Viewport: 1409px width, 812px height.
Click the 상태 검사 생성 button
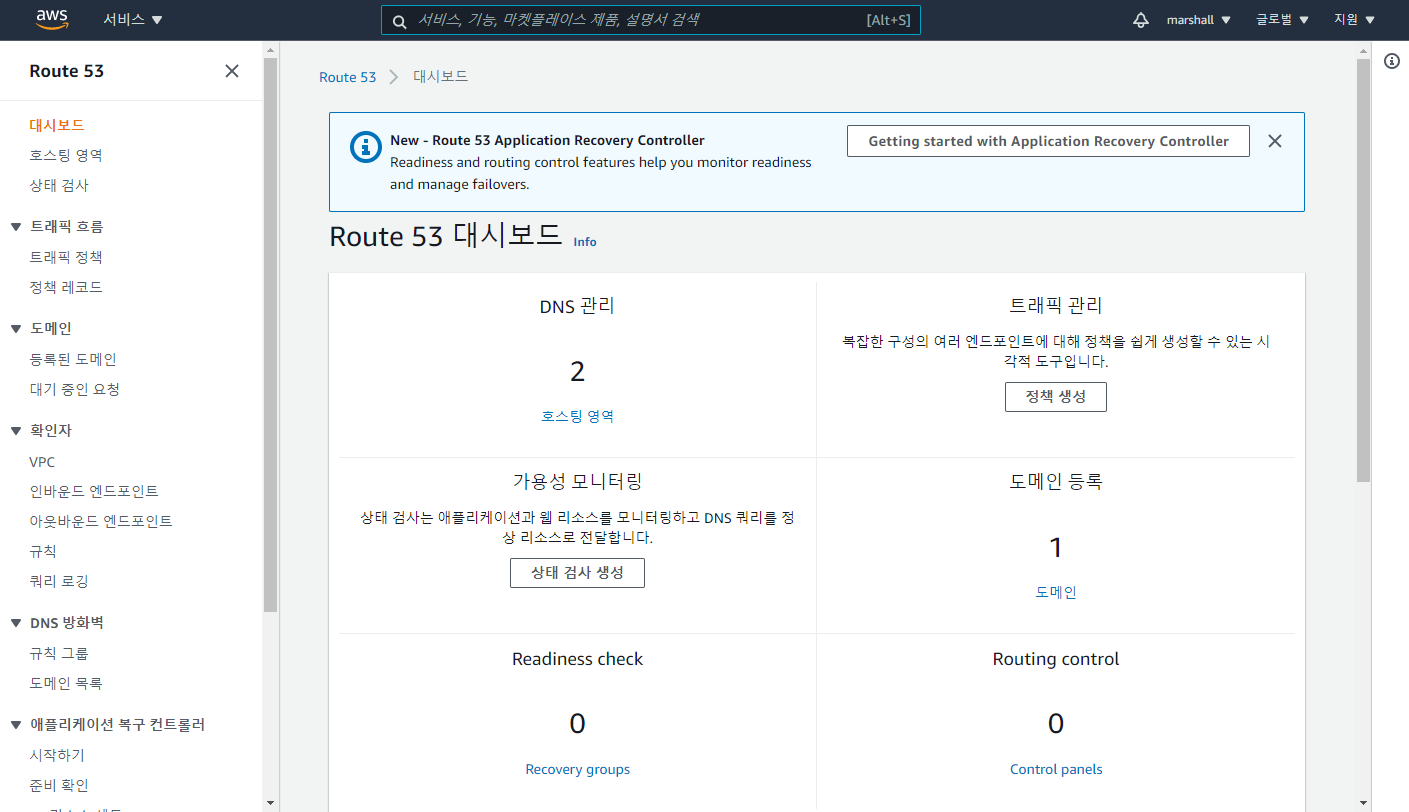pyautogui.click(x=577, y=573)
